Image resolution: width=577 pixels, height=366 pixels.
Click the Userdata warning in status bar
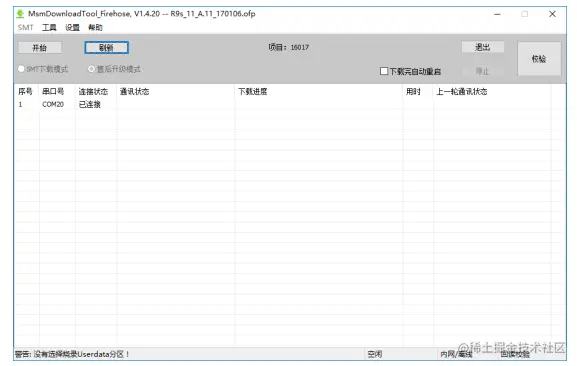72,354
